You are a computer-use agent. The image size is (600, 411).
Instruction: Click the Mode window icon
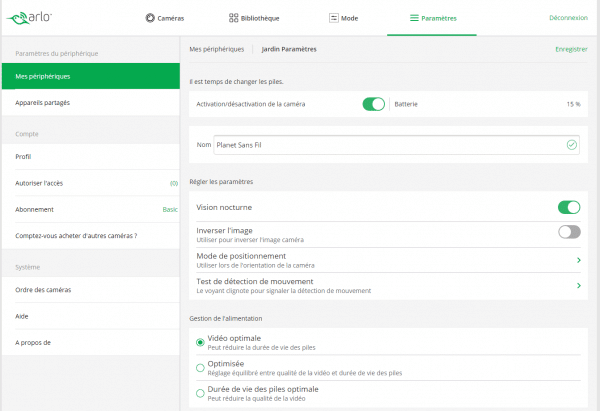click(x=333, y=18)
